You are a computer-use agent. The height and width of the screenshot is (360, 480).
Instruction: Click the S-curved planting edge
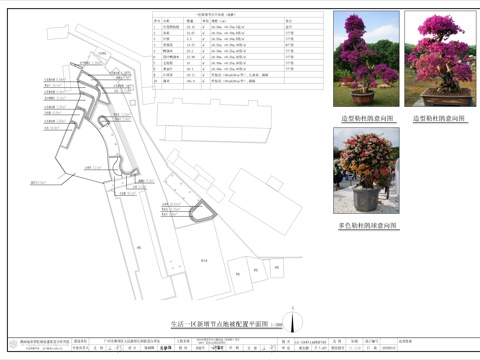tap(117, 167)
